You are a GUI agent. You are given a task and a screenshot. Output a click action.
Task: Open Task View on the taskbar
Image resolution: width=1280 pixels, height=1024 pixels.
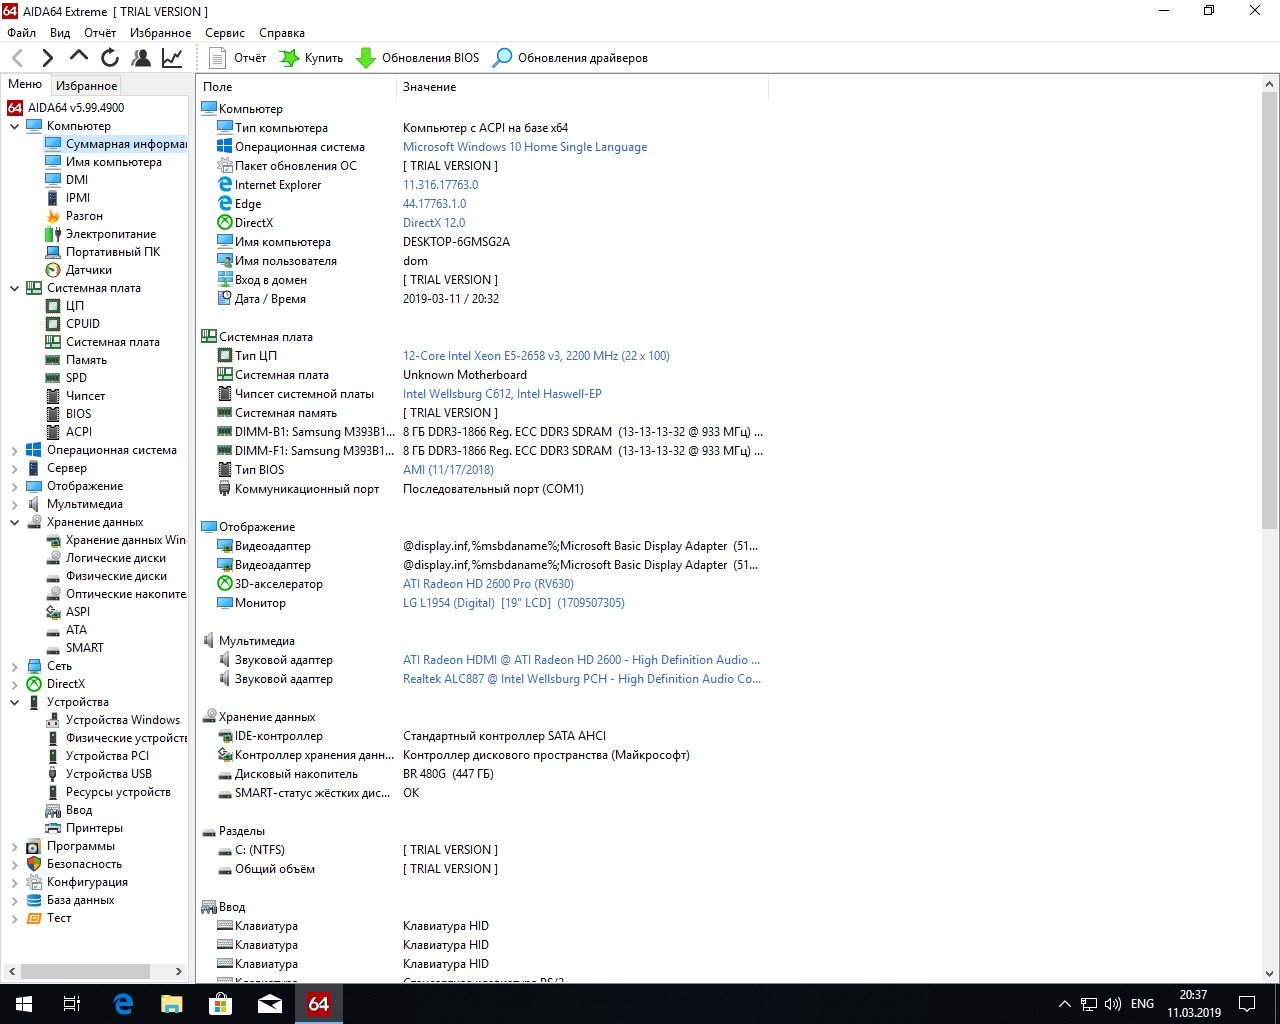[x=72, y=1004]
